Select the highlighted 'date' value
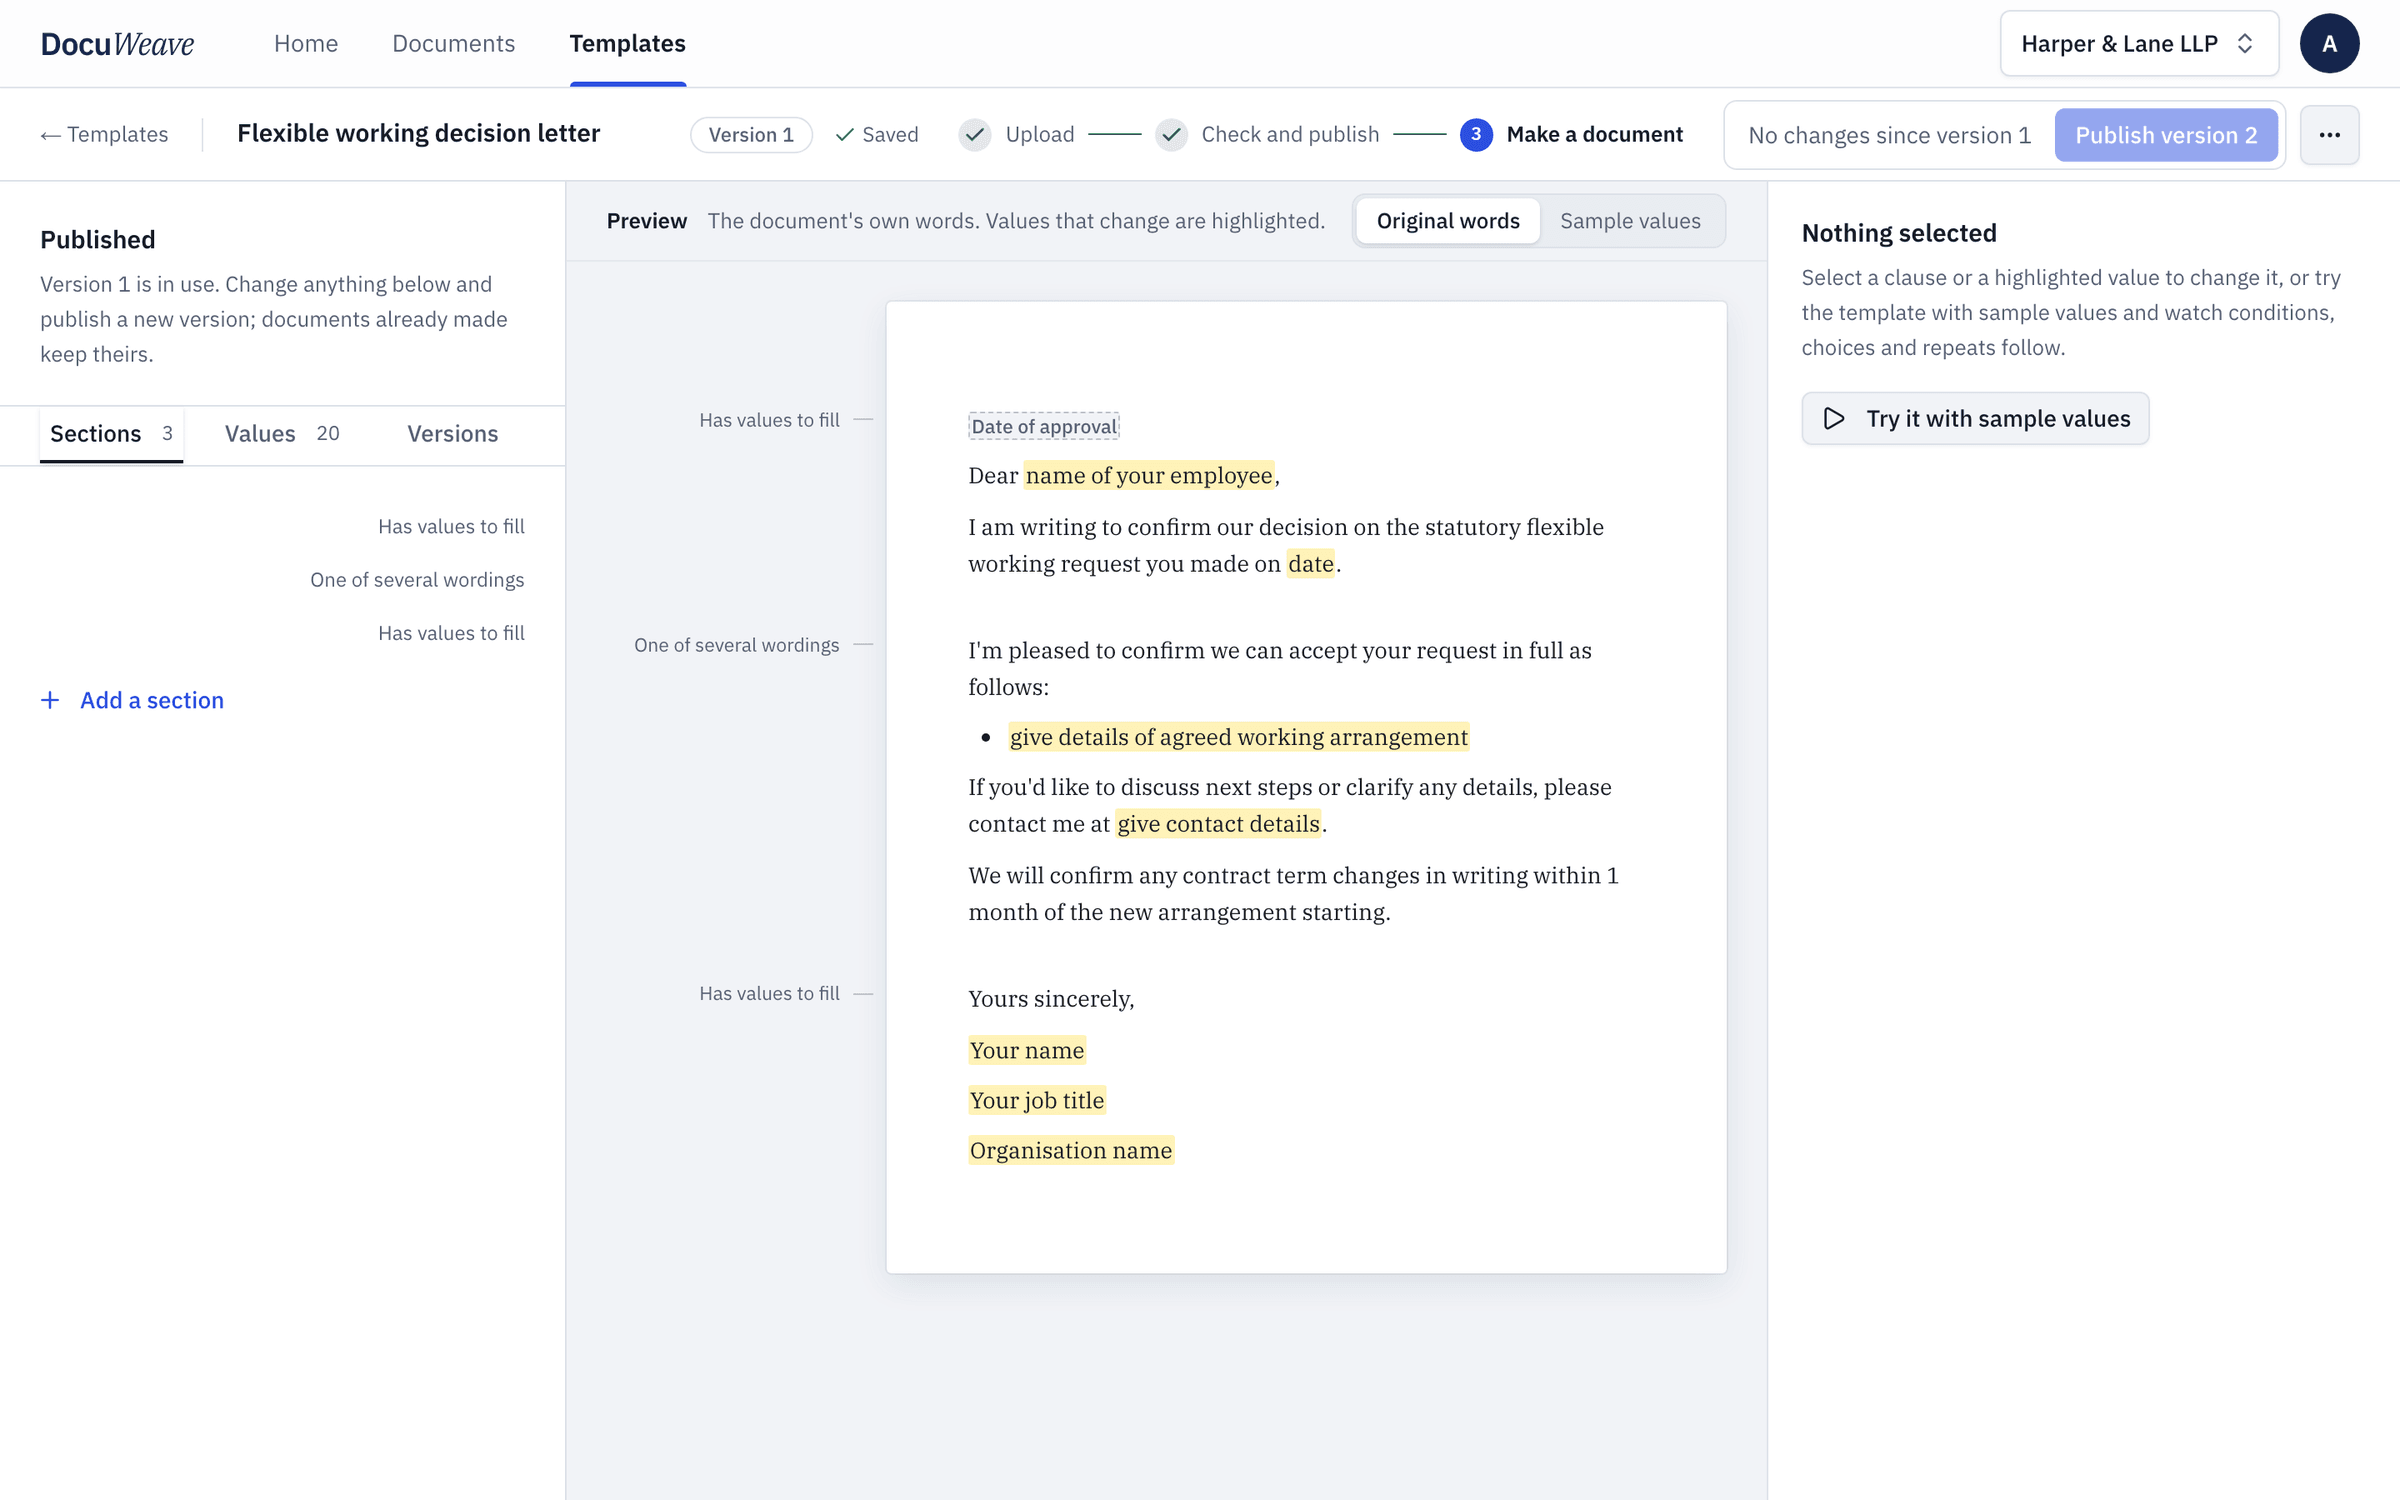The image size is (2400, 1500). (x=1310, y=564)
